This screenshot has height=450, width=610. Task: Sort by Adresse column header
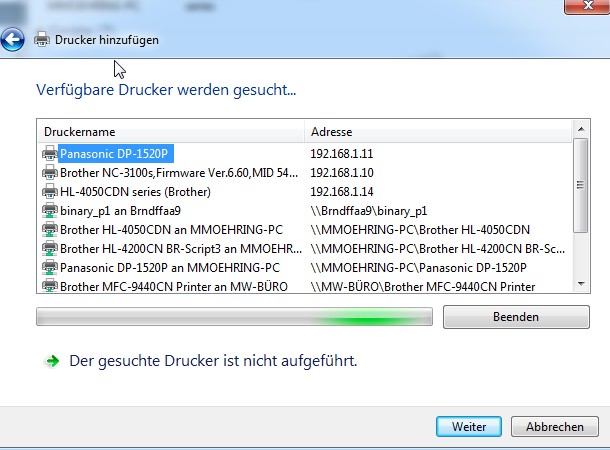tap(438, 131)
